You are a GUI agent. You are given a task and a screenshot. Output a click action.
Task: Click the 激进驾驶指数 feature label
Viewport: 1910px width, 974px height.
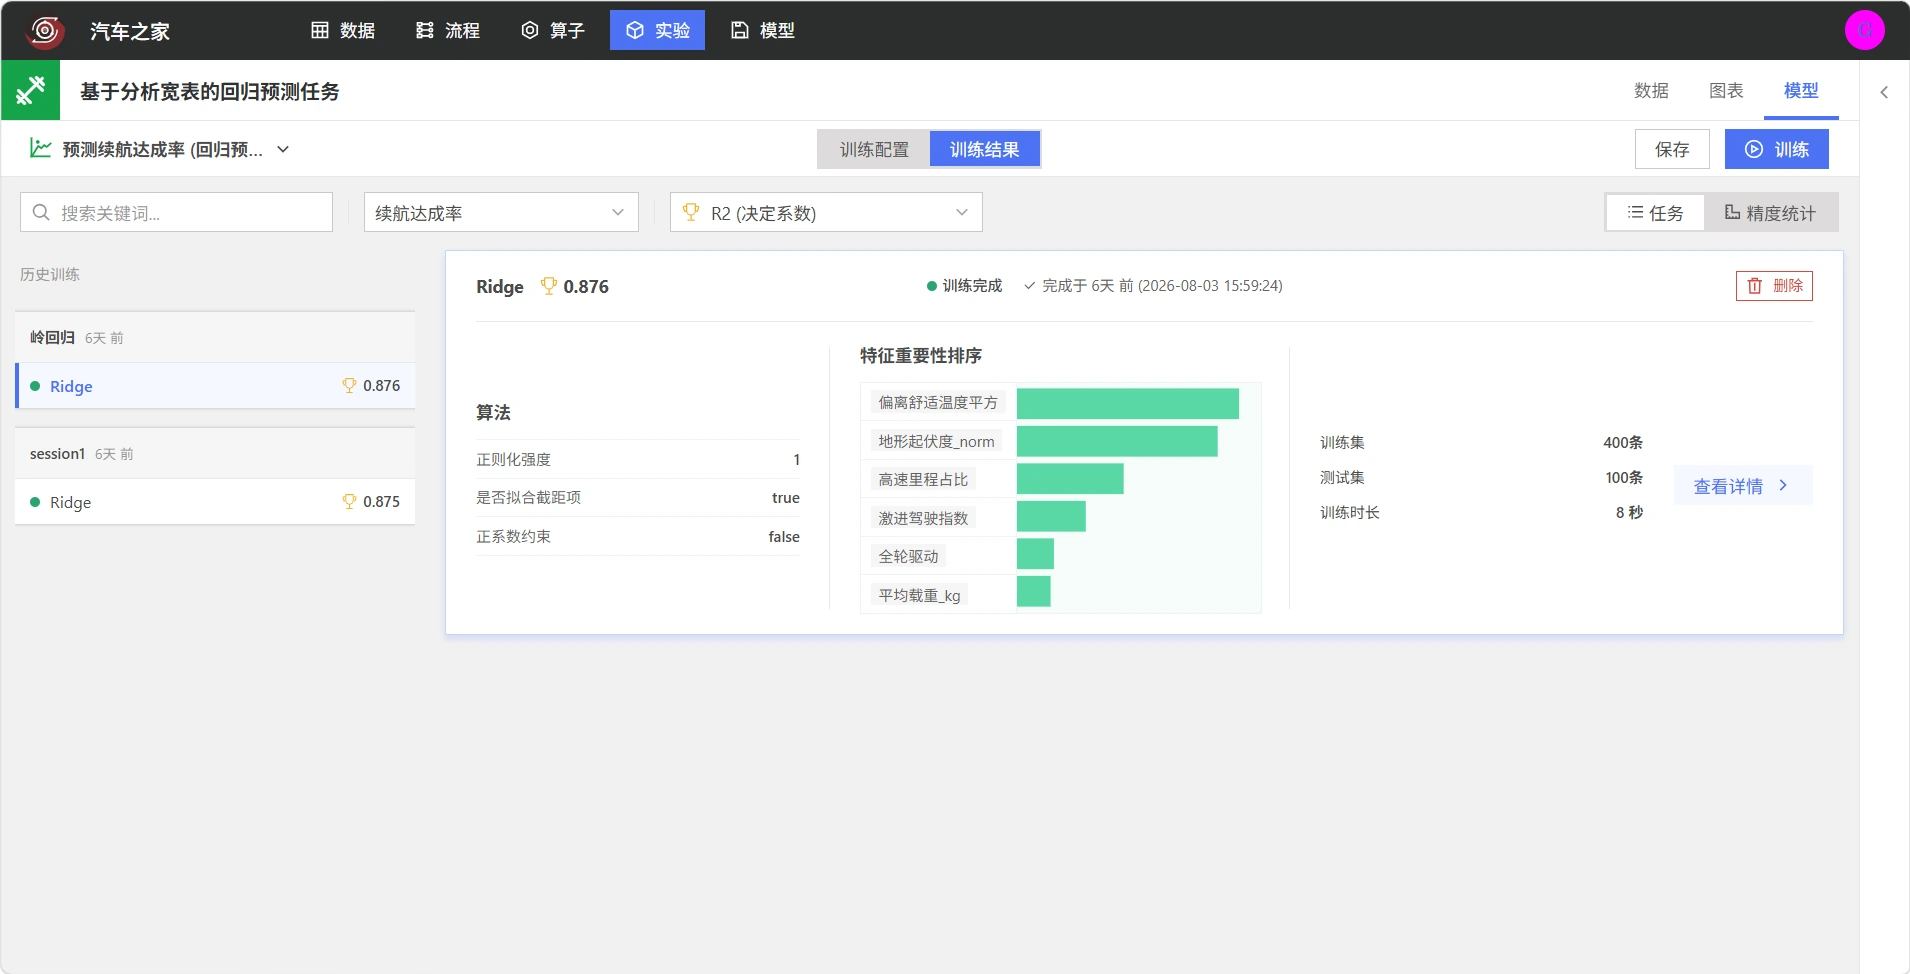923,518
